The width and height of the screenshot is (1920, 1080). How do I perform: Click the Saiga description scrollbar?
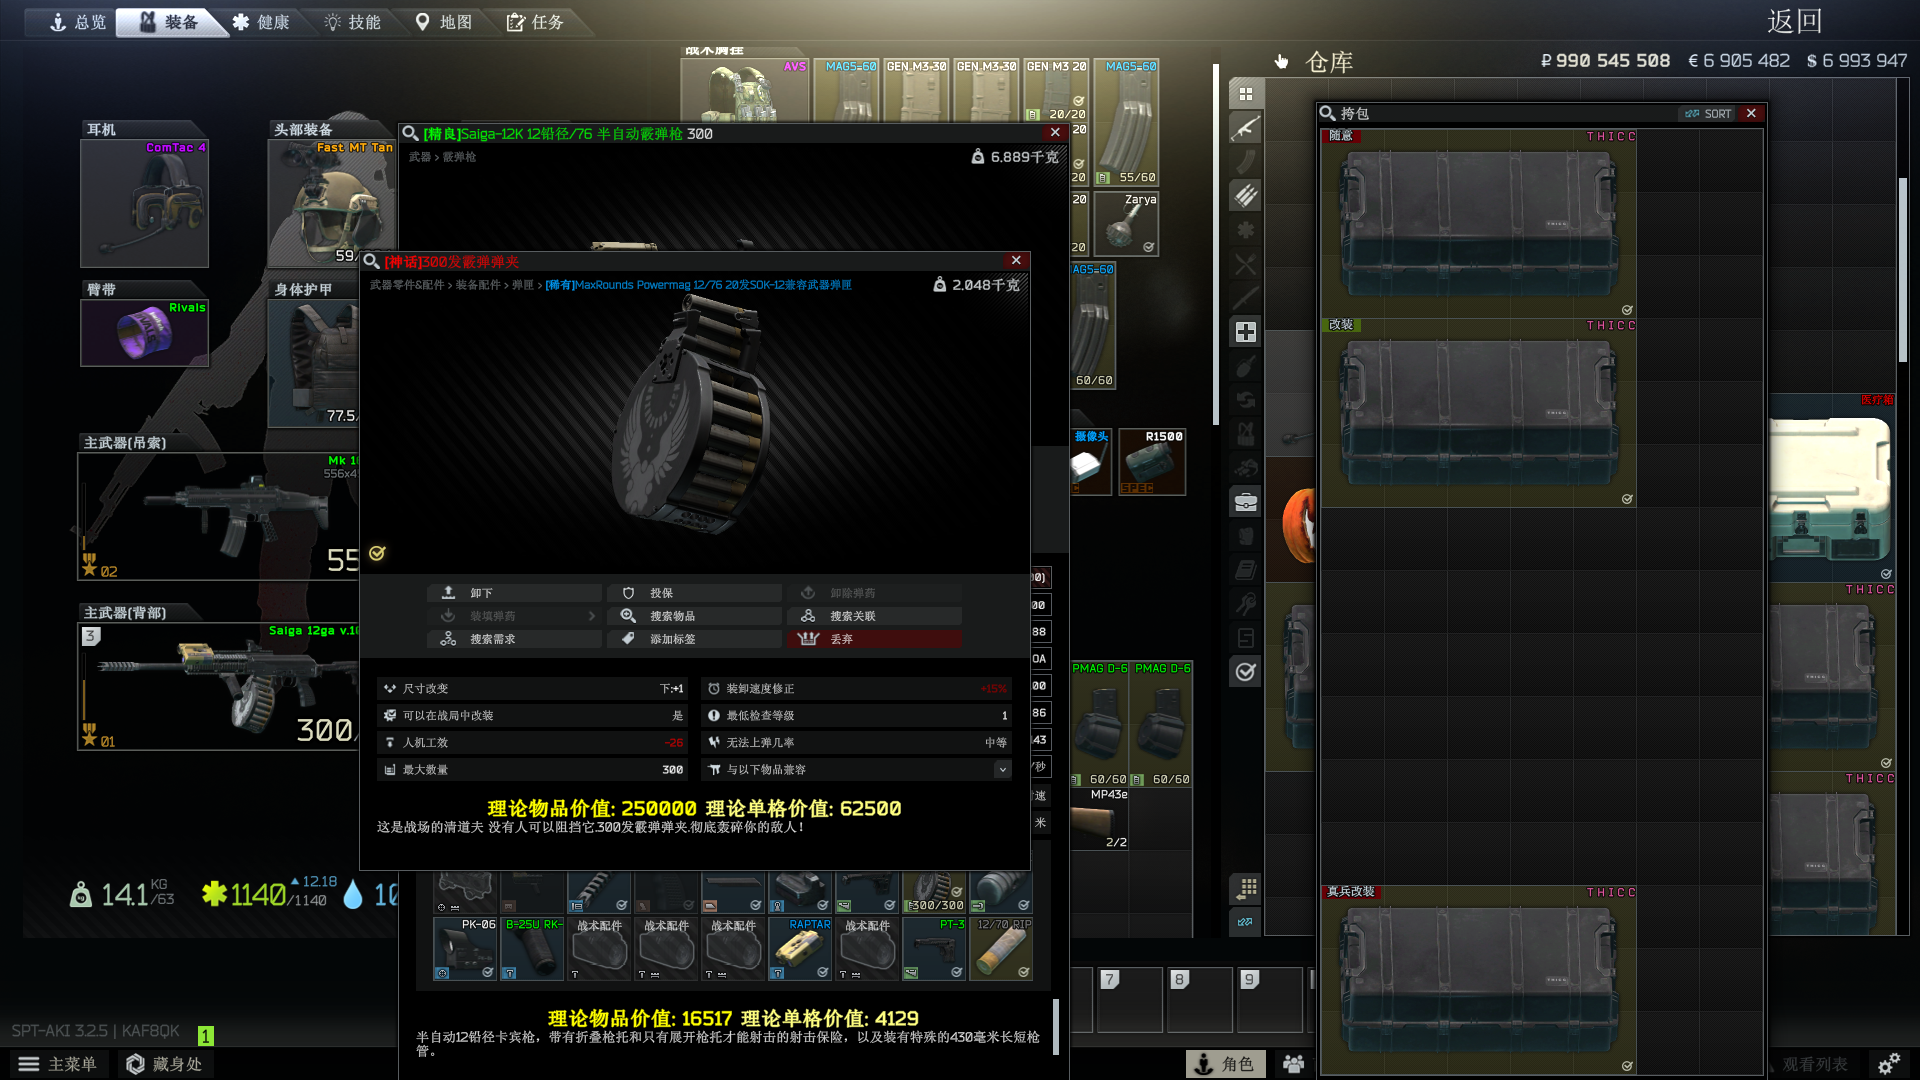[1055, 1026]
